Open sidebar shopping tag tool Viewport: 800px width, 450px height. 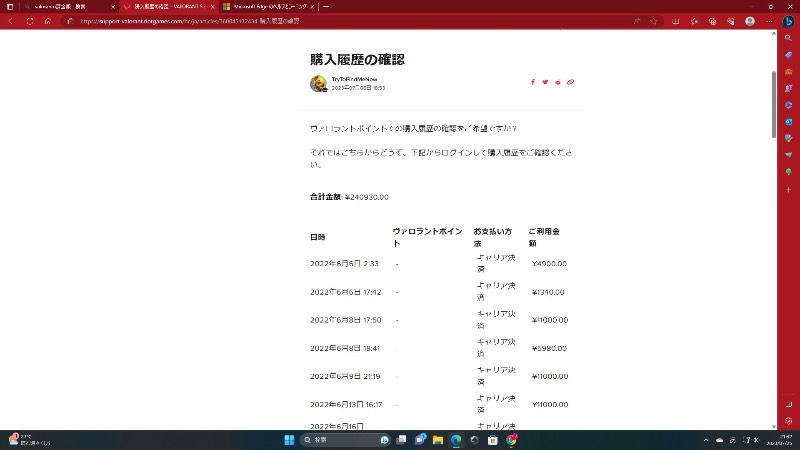(x=788, y=55)
